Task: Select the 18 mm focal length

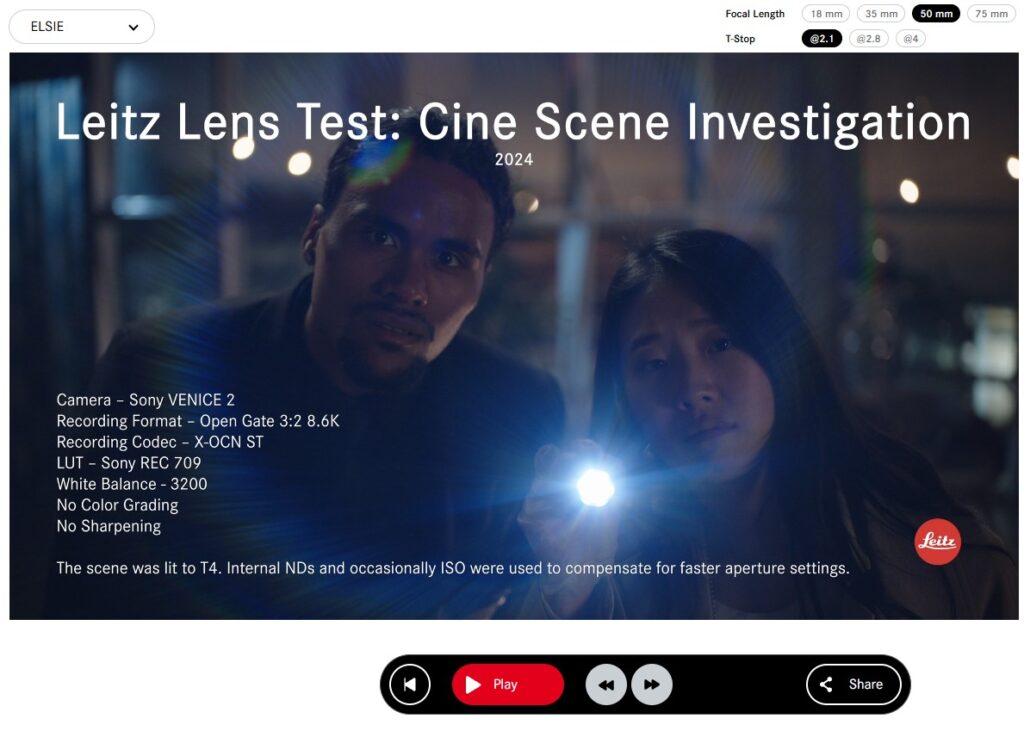Action: pos(826,14)
